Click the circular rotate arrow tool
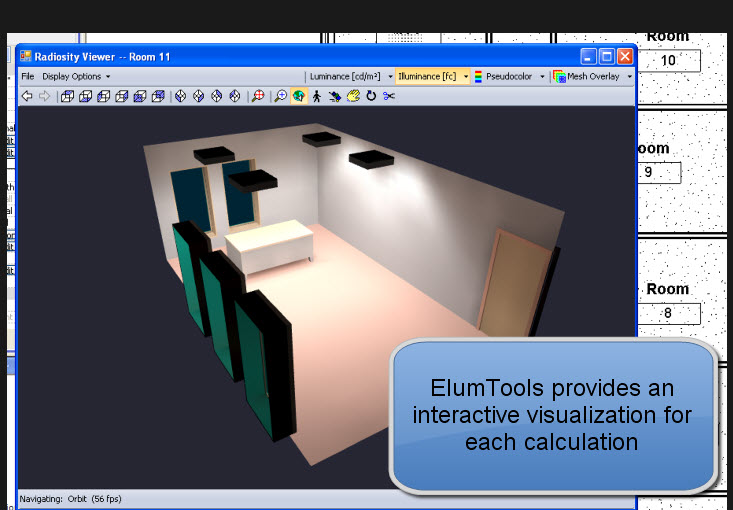 pyautogui.click(x=371, y=96)
